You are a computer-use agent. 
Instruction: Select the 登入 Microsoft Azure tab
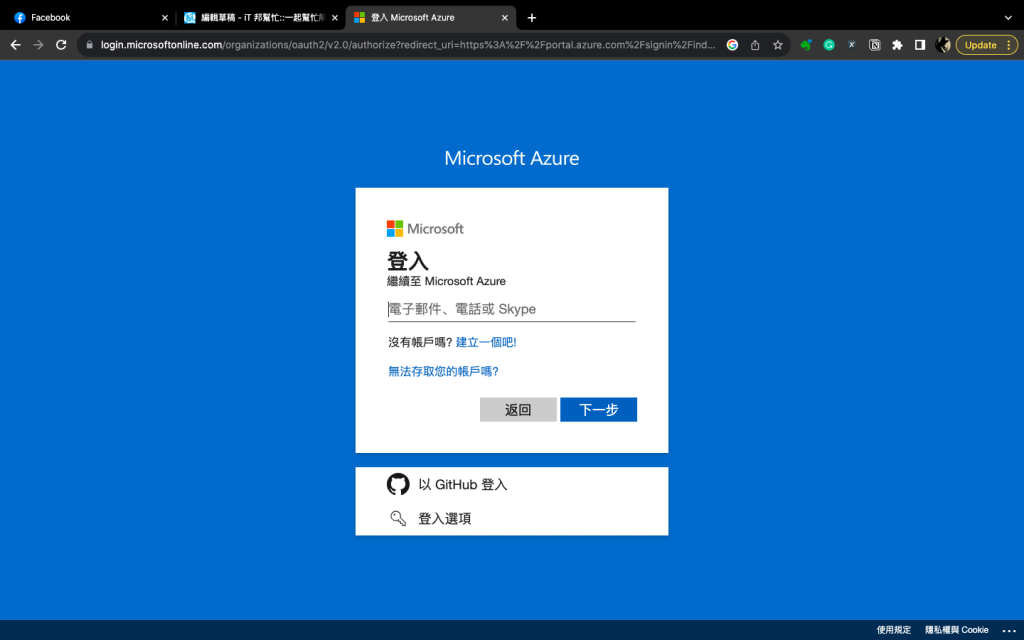click(431, 18)
